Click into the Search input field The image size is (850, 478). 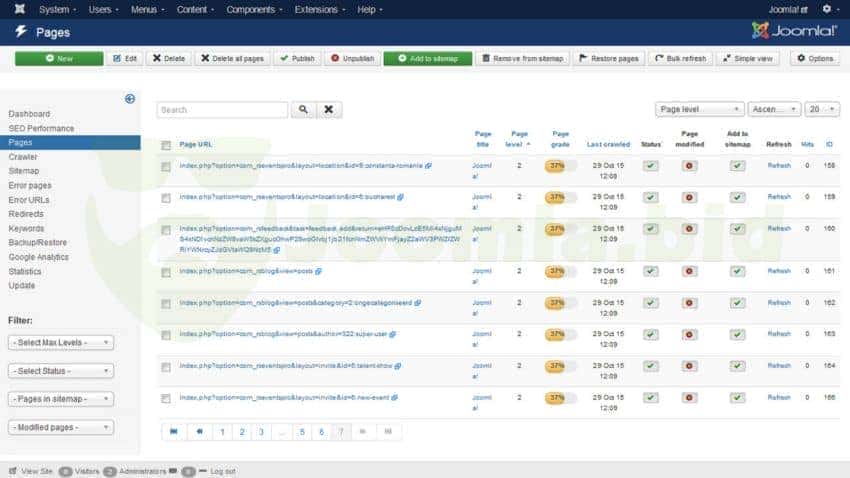[x=222, y=110]
